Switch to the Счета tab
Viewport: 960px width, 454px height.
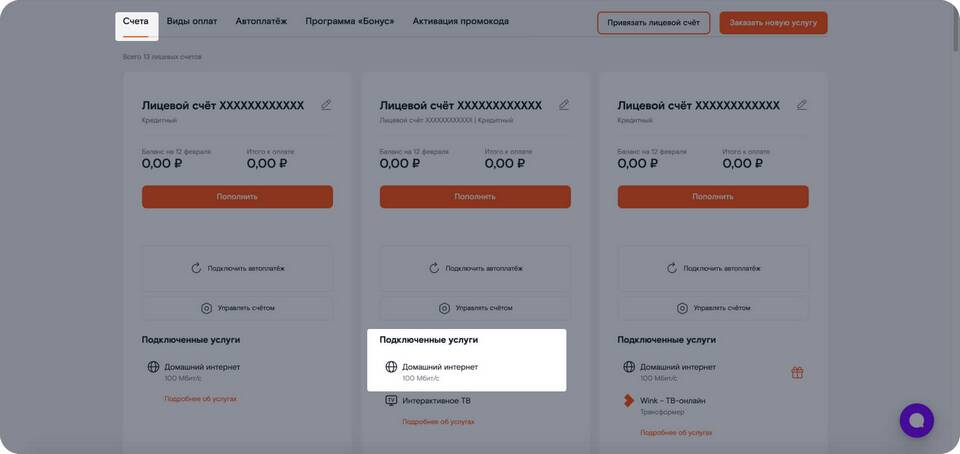click(x=136, y=21)
